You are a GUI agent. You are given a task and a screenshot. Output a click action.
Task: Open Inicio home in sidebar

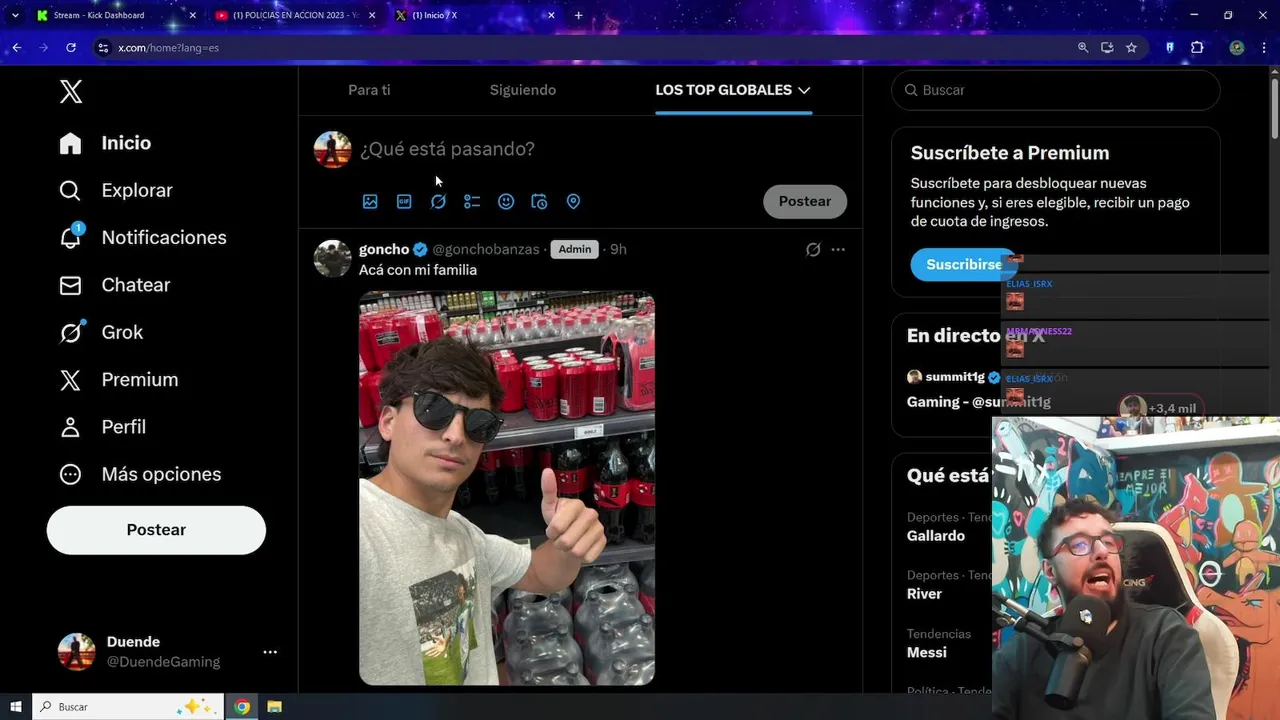pyautogui.click(x=105, y=143)
